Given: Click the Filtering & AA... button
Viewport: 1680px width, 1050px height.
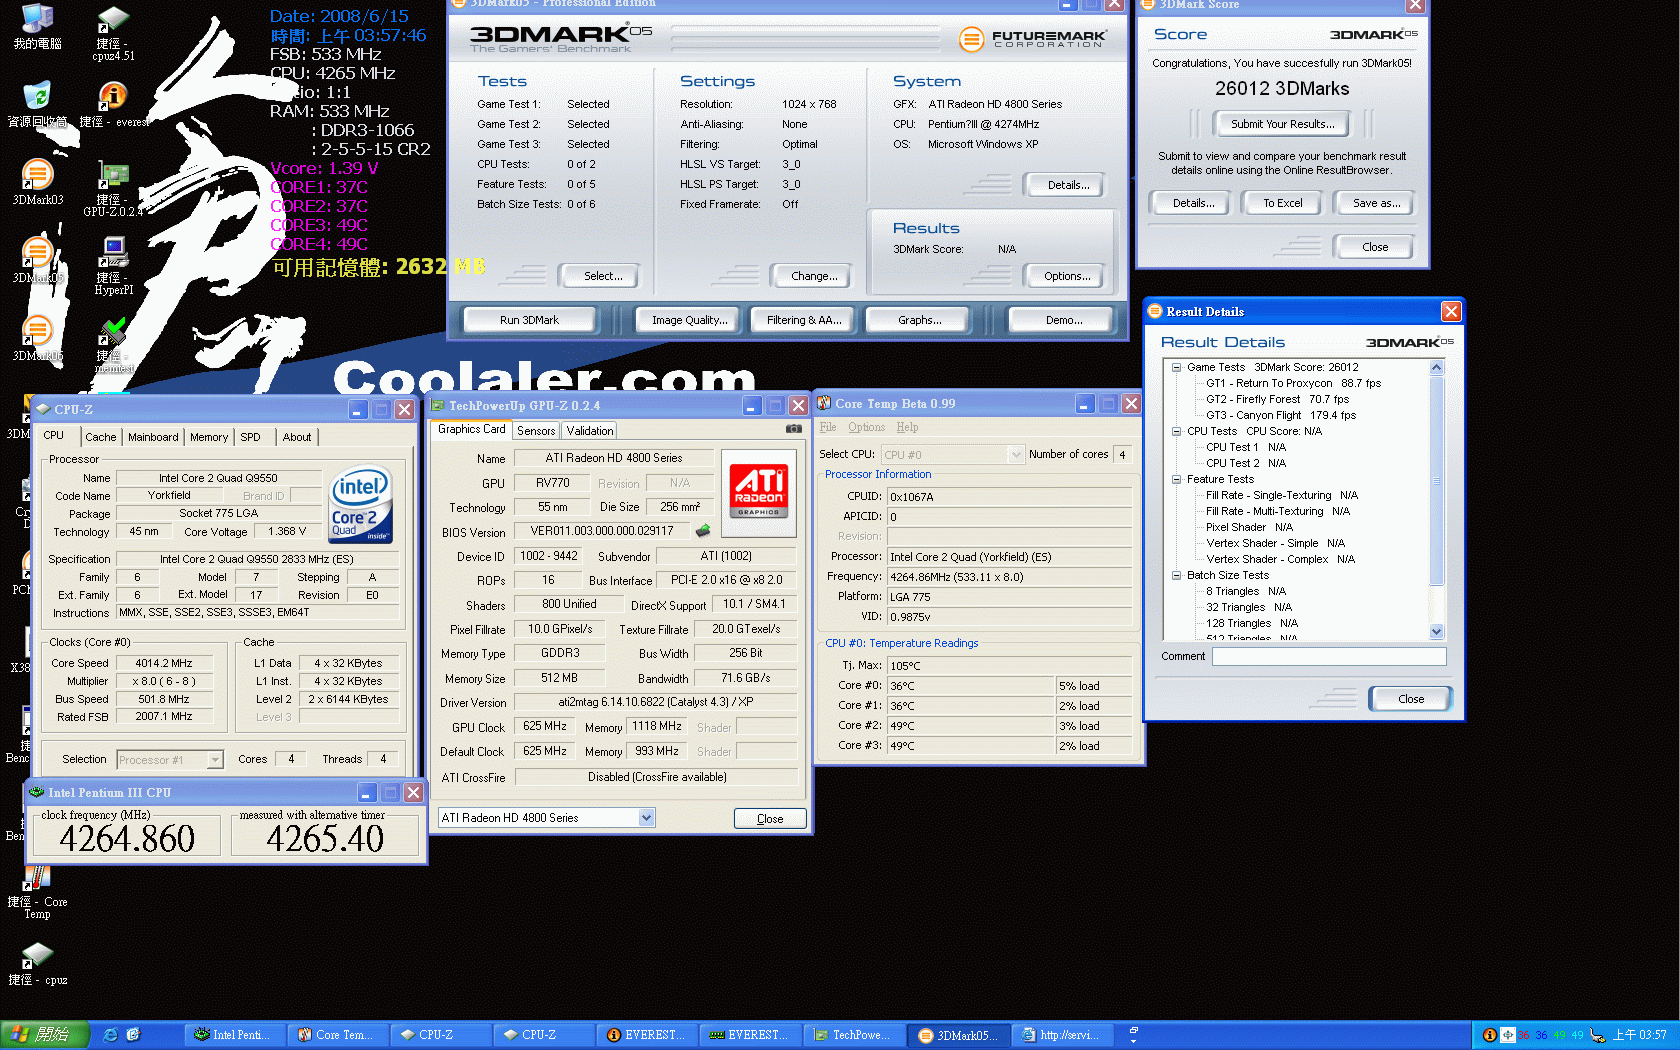Looking at the screenshot, I should pyautogui.click(x=804, y=320).
